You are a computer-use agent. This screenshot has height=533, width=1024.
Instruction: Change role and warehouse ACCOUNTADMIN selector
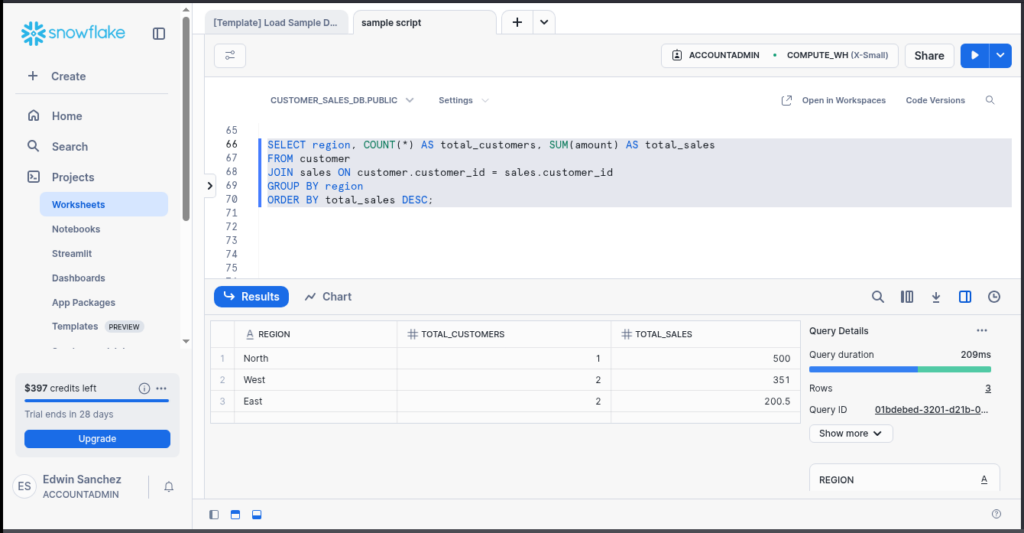tap(780, 56)
